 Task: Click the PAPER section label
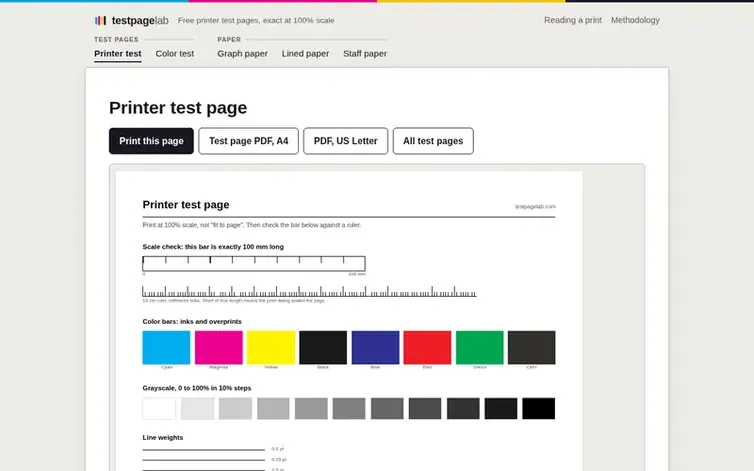click(229, 39)
